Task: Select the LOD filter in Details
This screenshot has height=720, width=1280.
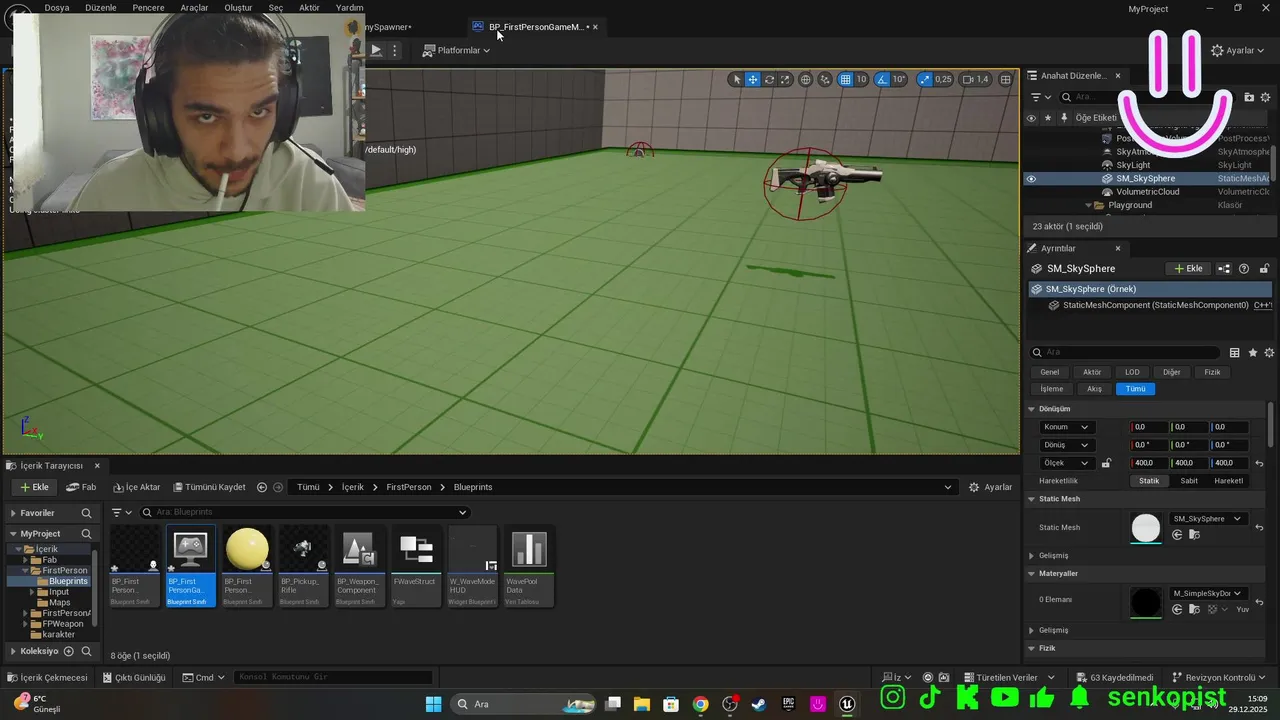Action: [1132, 372]
